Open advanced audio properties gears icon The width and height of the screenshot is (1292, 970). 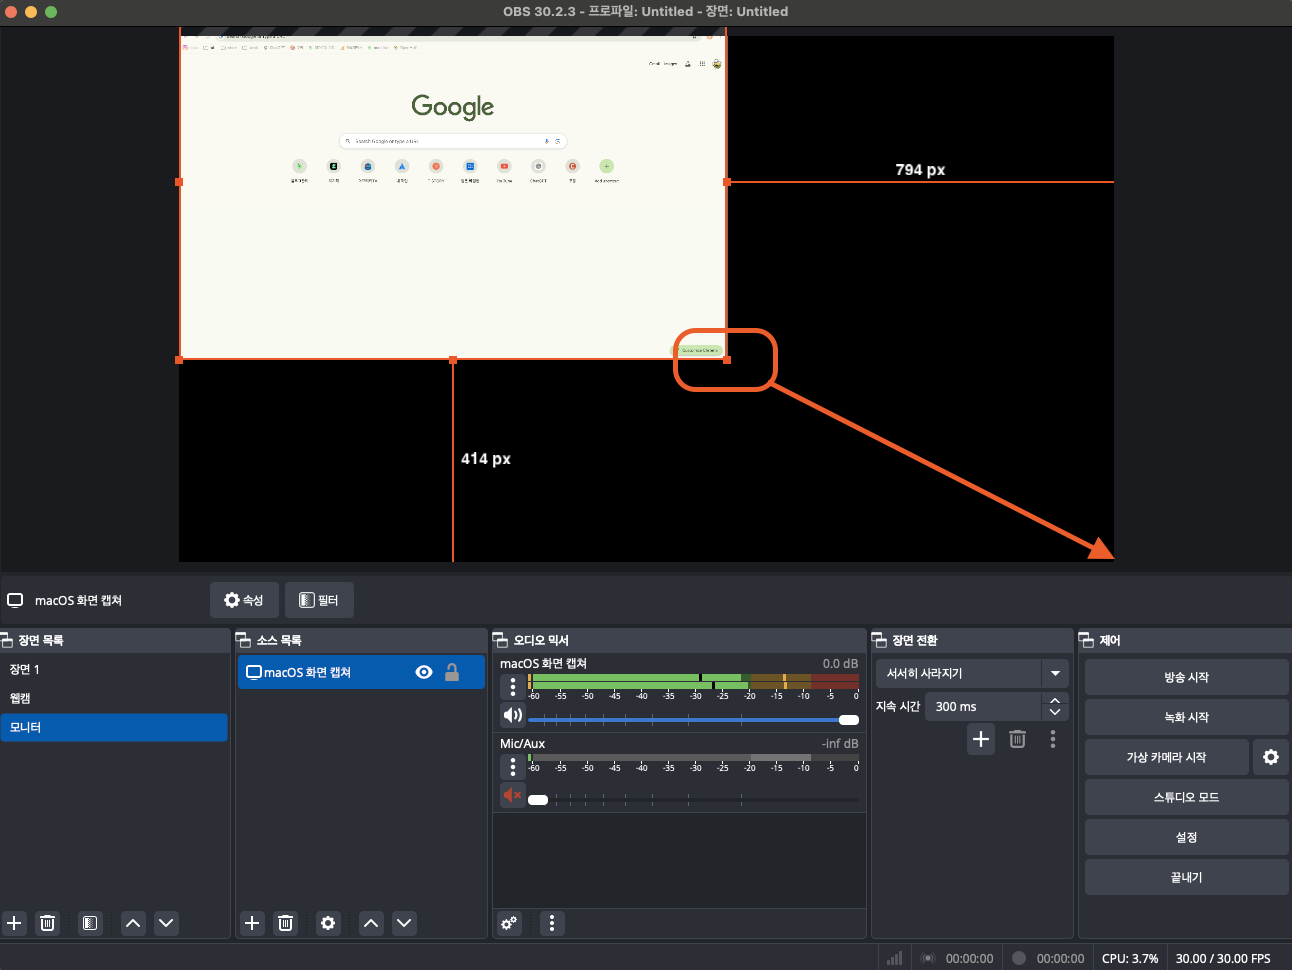coord(509,923)
